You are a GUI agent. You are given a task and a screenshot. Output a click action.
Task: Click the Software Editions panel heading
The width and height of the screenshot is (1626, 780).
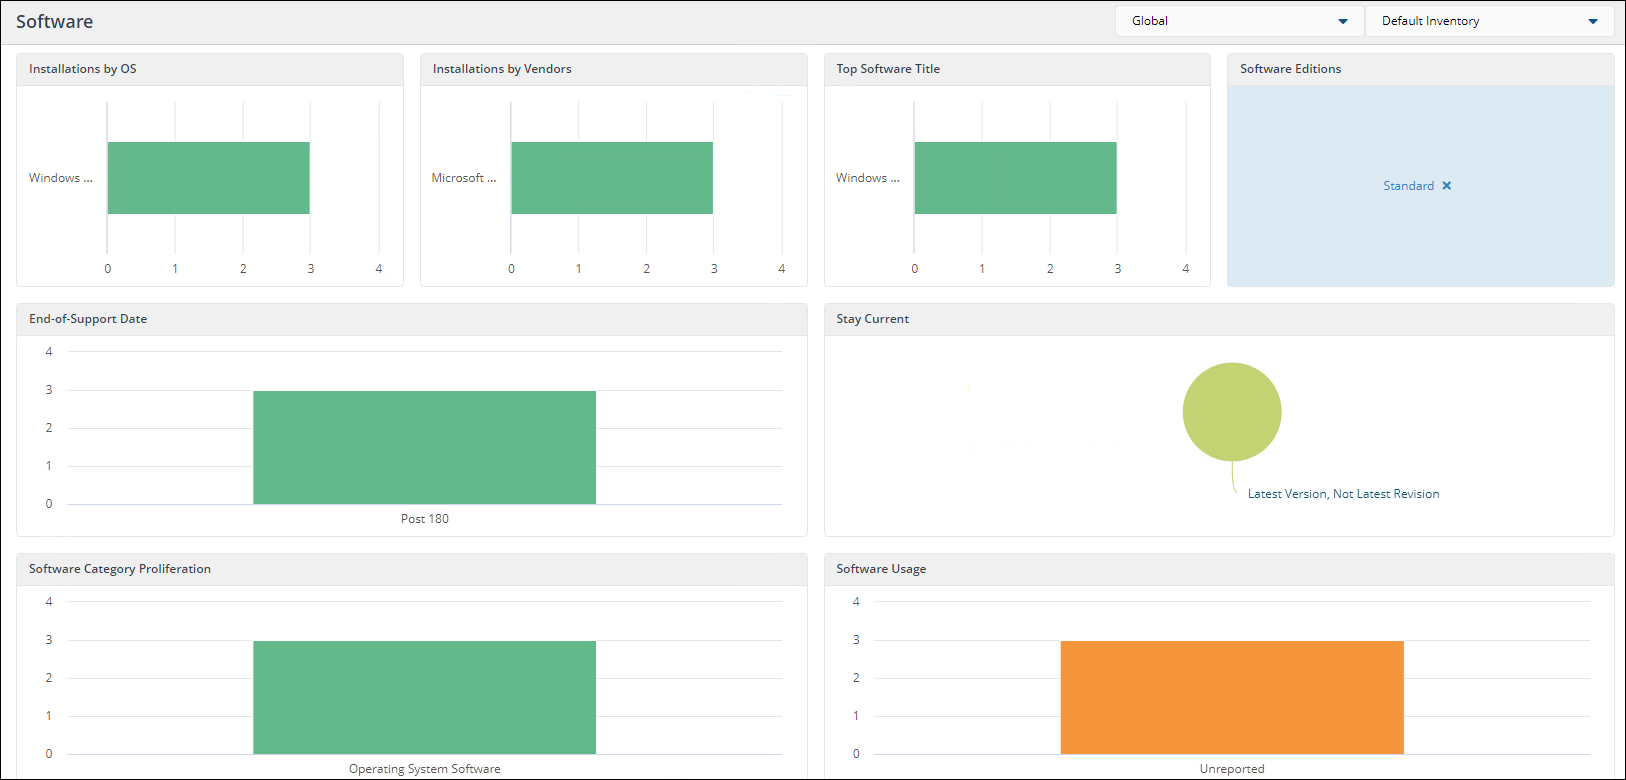1290,69
